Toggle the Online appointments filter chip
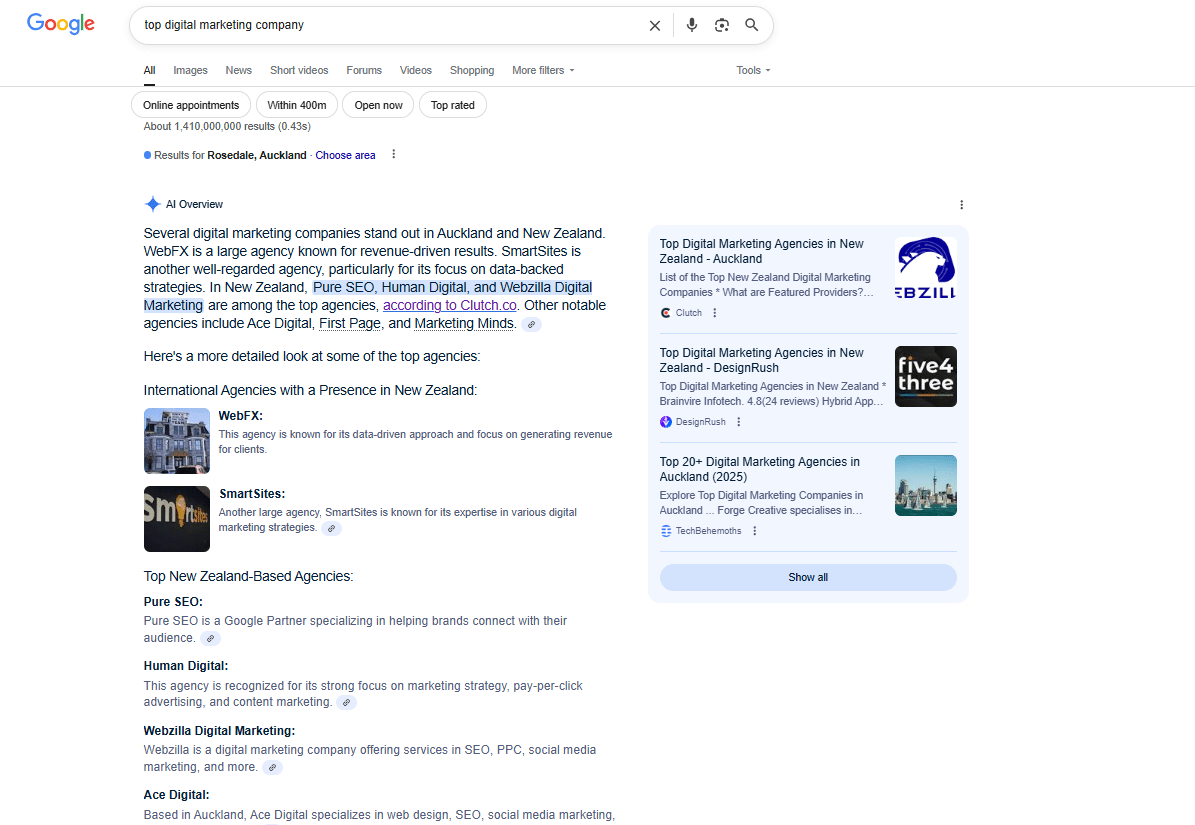The width and height of the screenshot is (1195, 825). (191, 105)
